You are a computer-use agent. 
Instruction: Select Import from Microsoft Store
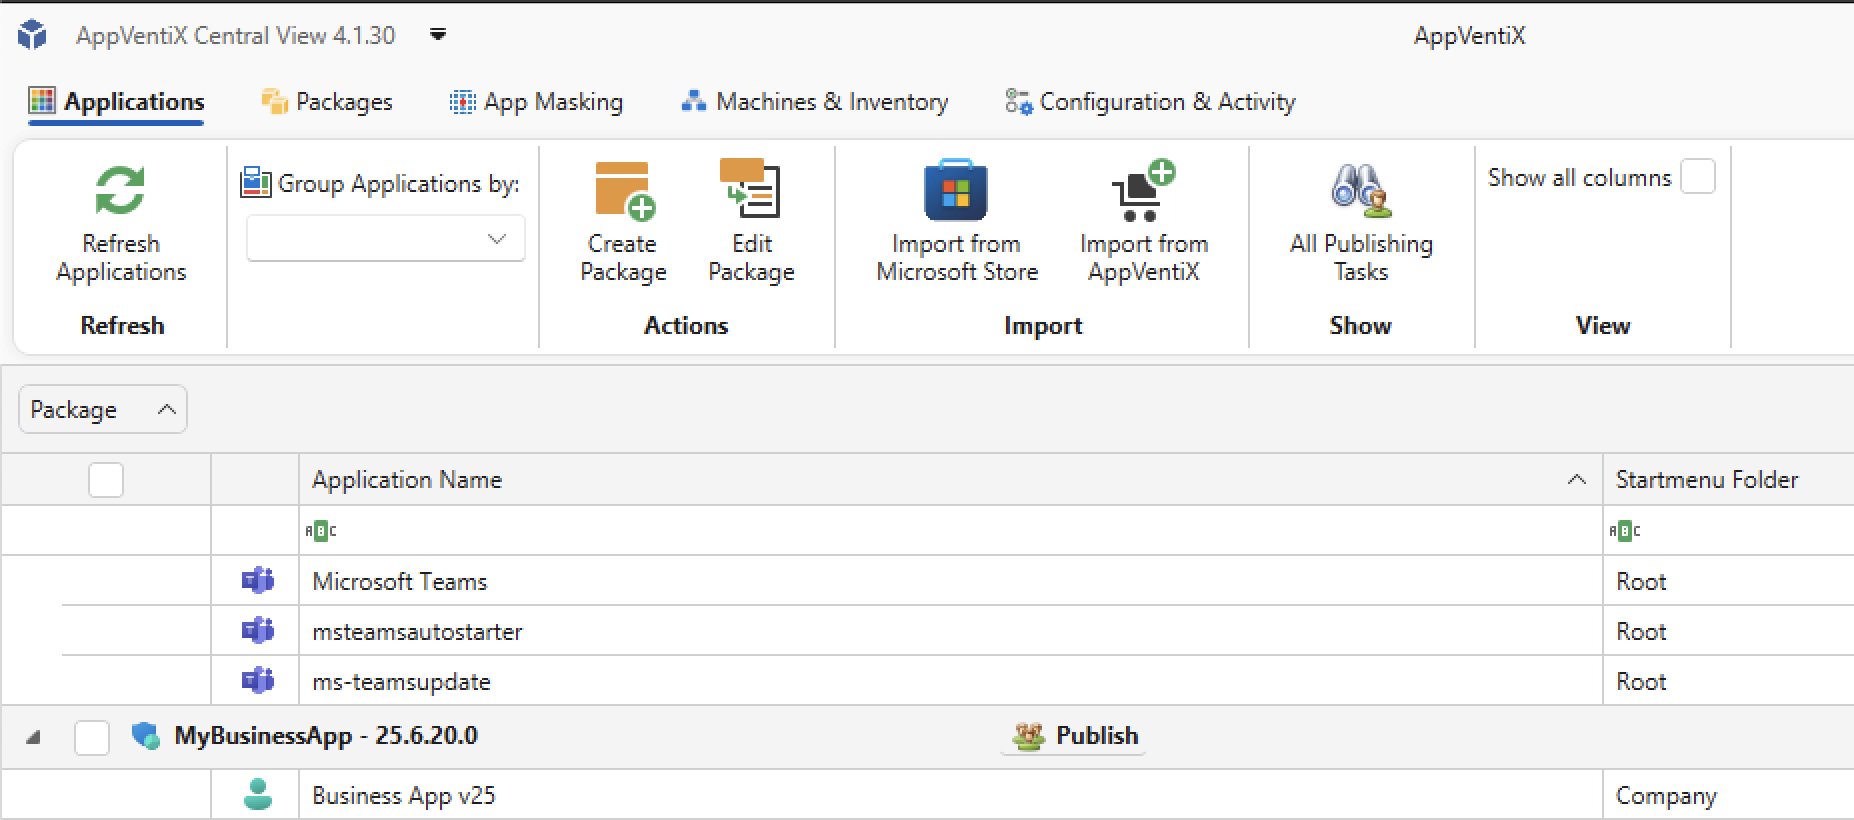pos(956,190)
